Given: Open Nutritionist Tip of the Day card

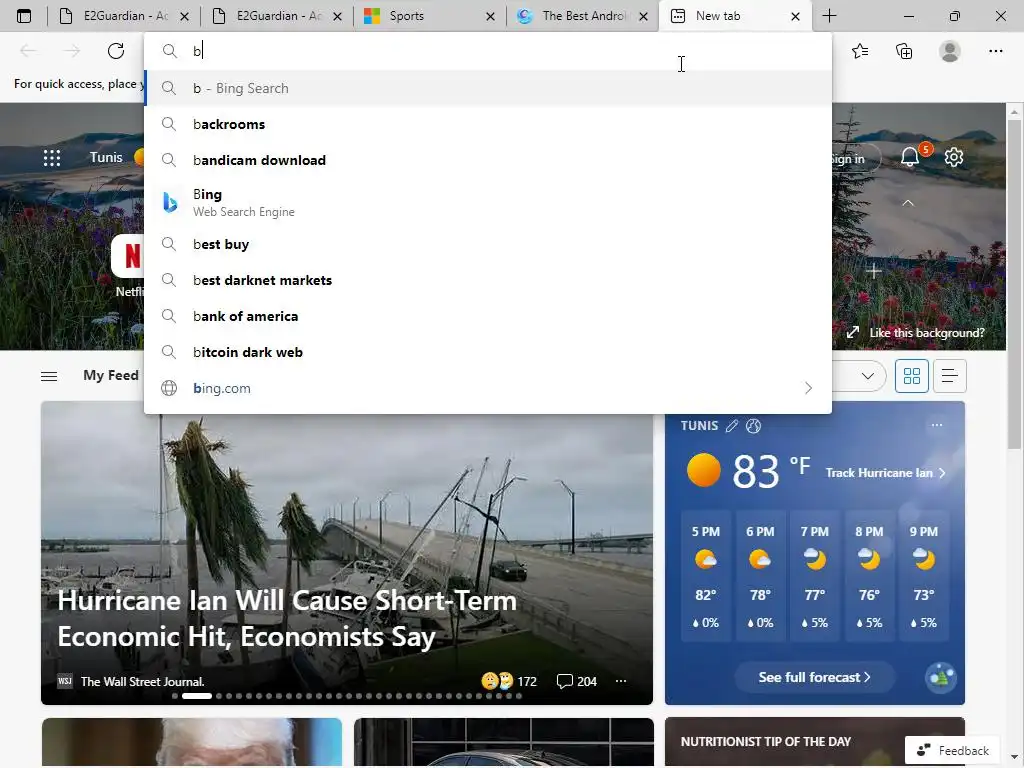Looking at the screenshot, I should [814, 742].
